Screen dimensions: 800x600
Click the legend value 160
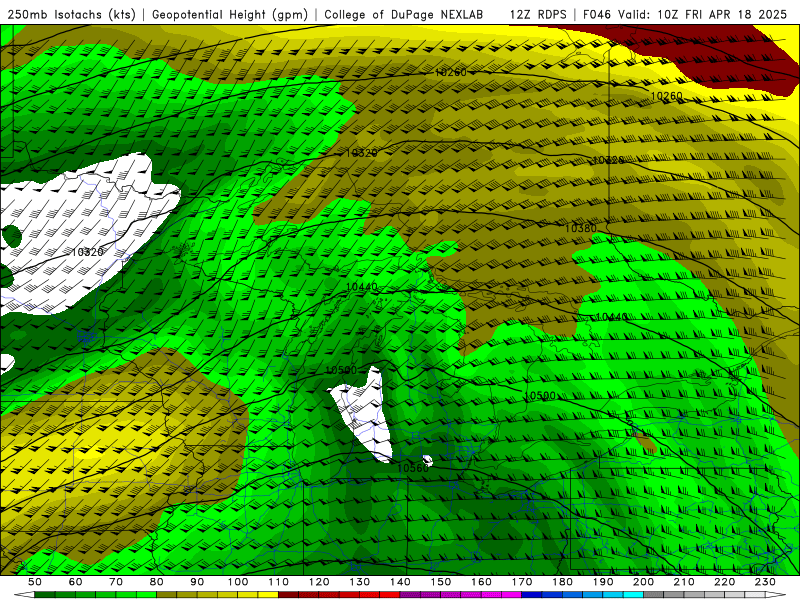pos(482,582)
